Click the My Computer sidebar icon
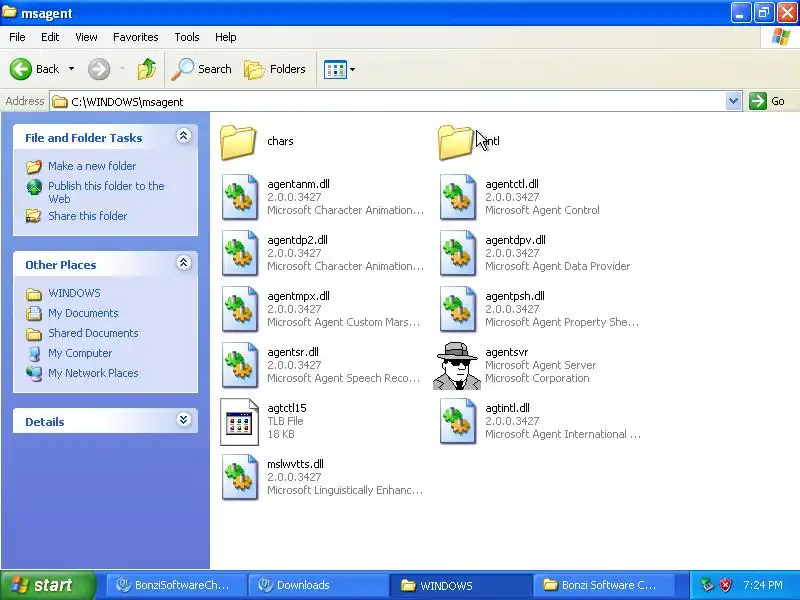The width and height of the screenshot is (800, 600). pos(34,354)
